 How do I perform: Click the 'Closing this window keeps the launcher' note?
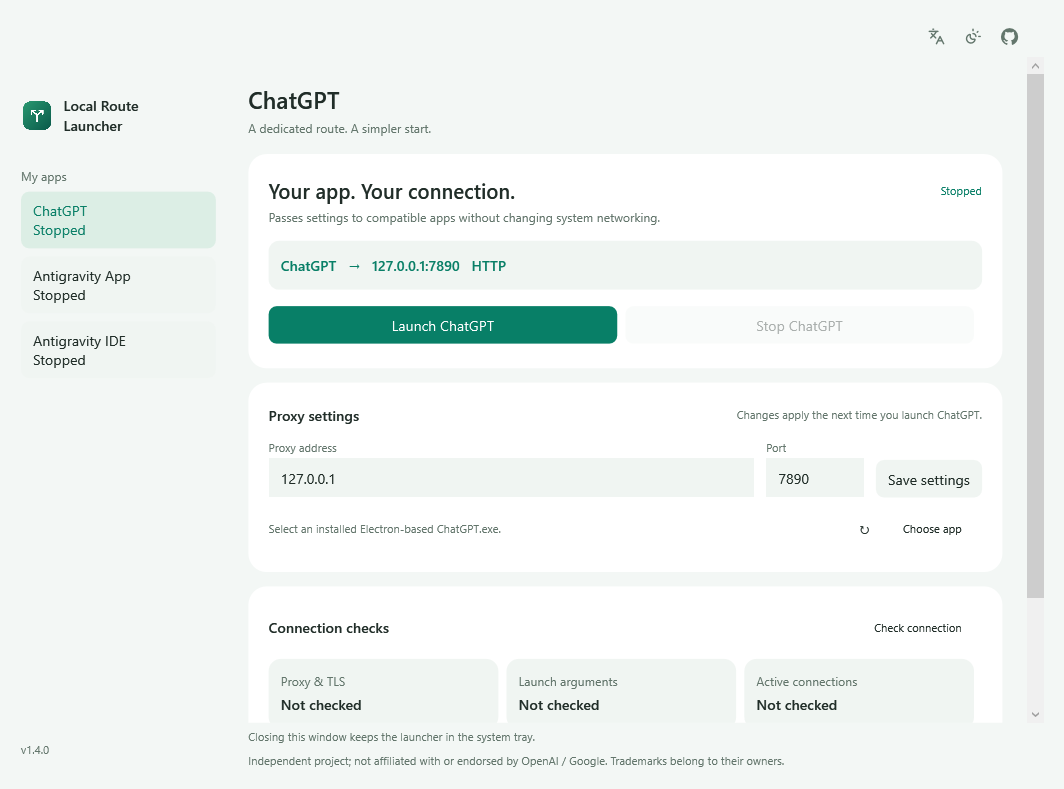(392, 737)
